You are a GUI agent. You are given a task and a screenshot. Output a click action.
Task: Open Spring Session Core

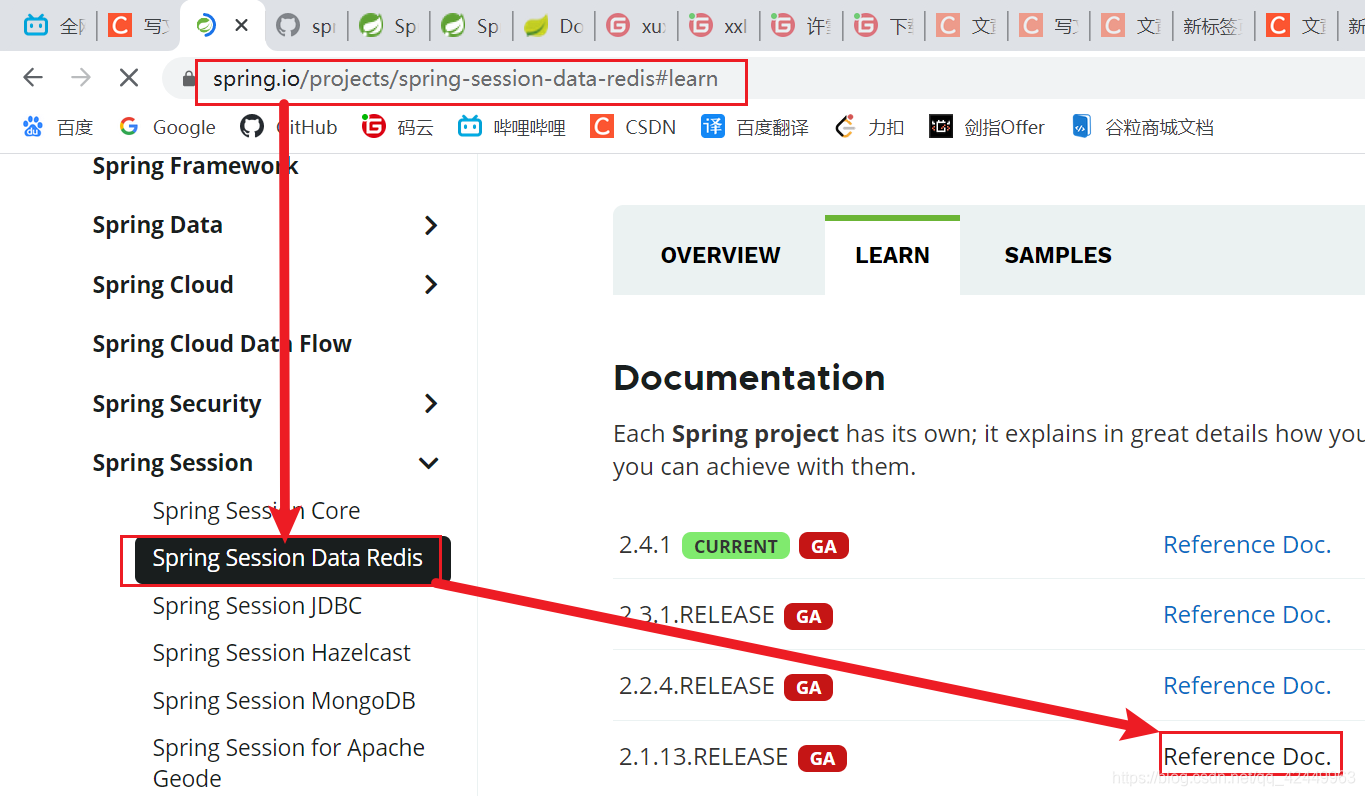point(256,511)
